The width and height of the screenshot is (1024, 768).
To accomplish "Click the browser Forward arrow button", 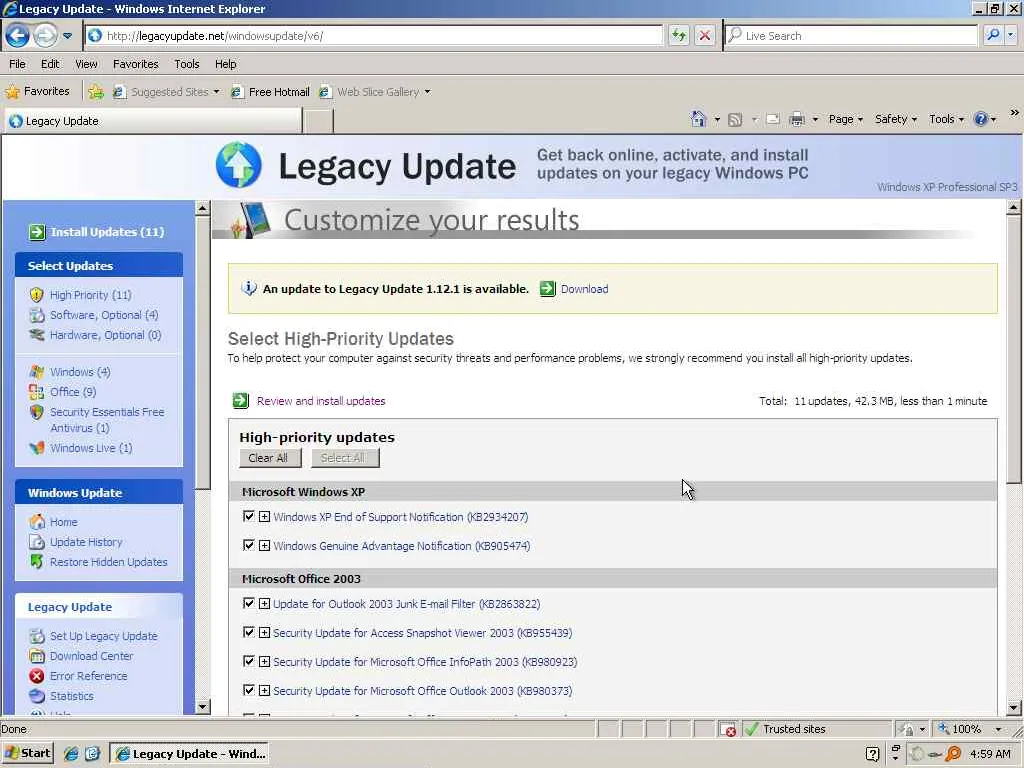I will tap(45, 35).
